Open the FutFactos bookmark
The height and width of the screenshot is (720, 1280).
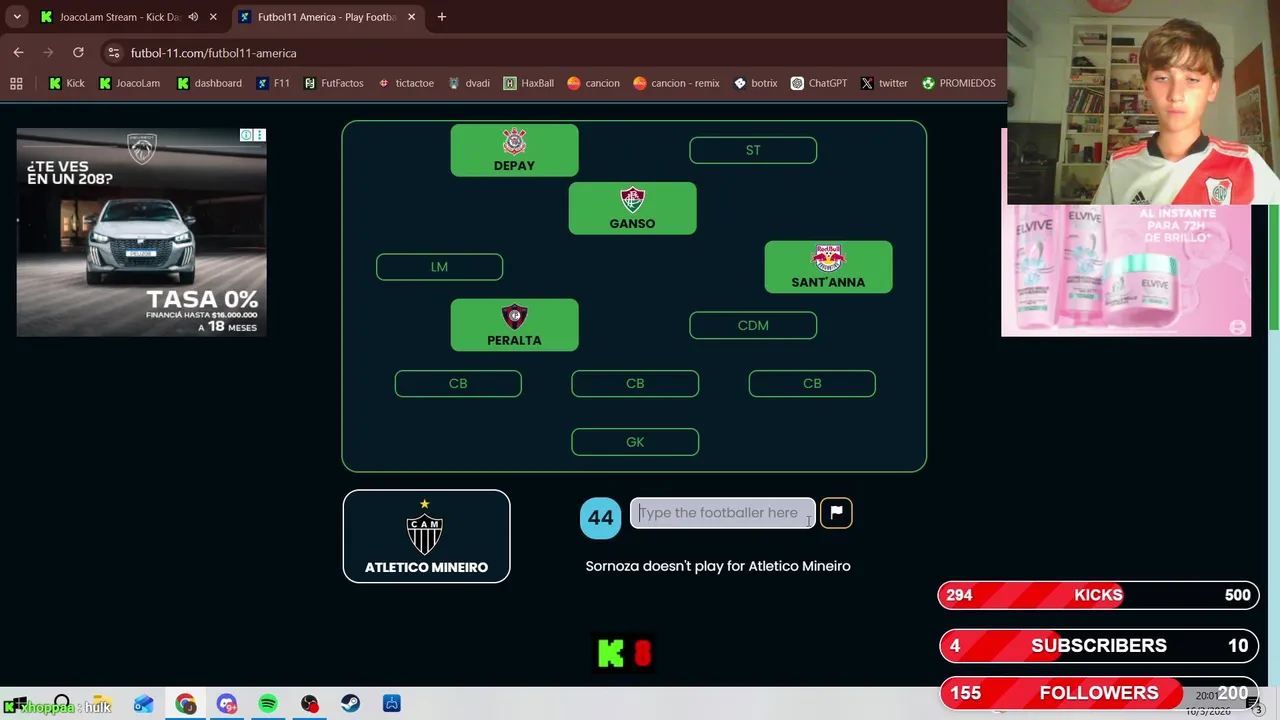pyautogui.click(x=334, y=83)
